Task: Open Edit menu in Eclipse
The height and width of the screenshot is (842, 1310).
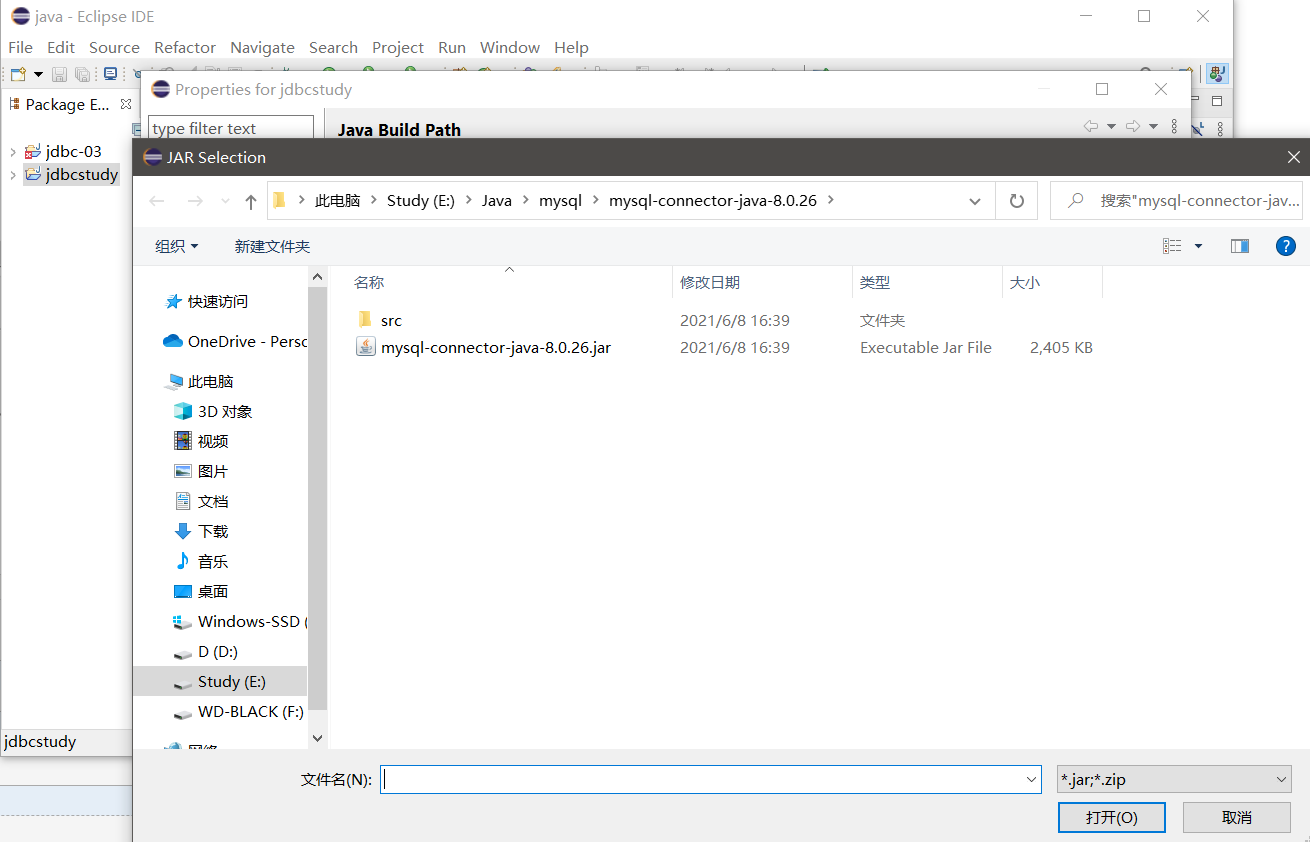Action: pyautogui.click(x=61, y=47)
